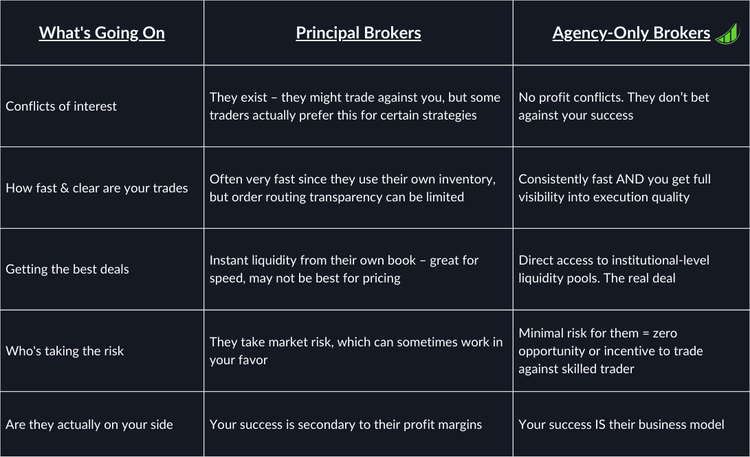Select the "How fast & clear are your trades" label

97,188
